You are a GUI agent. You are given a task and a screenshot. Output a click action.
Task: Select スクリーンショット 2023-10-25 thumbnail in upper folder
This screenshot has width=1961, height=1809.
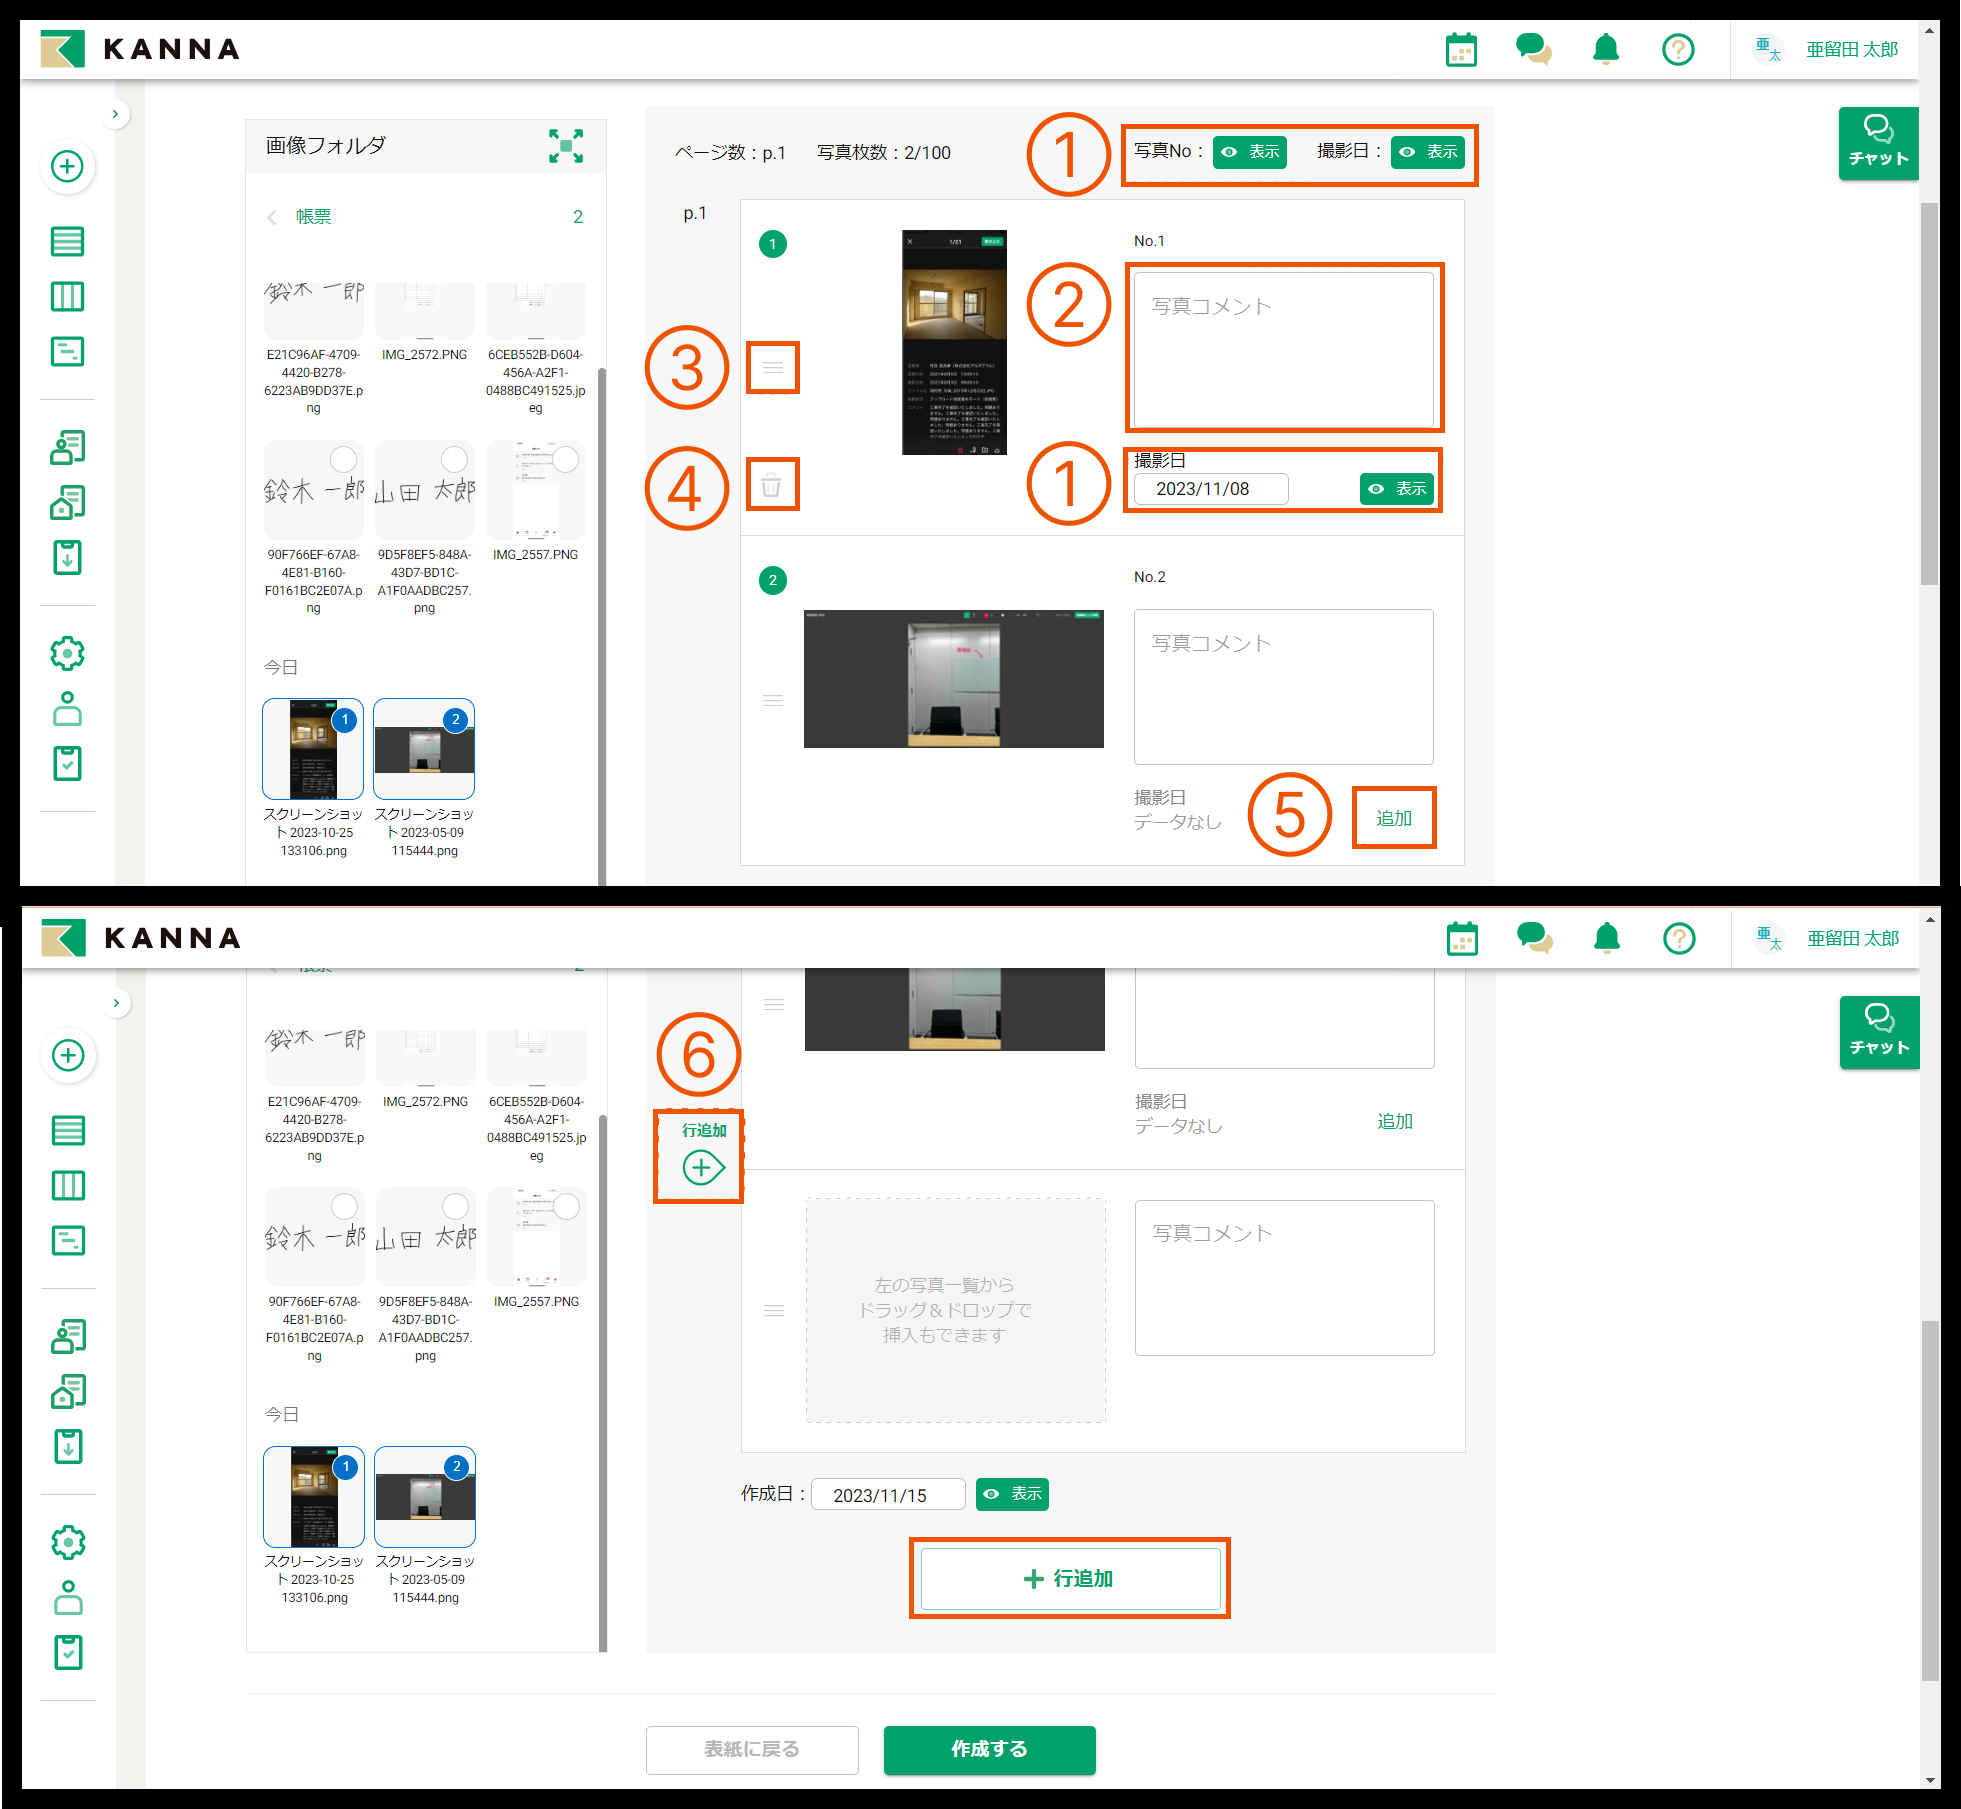coord(313,749)
